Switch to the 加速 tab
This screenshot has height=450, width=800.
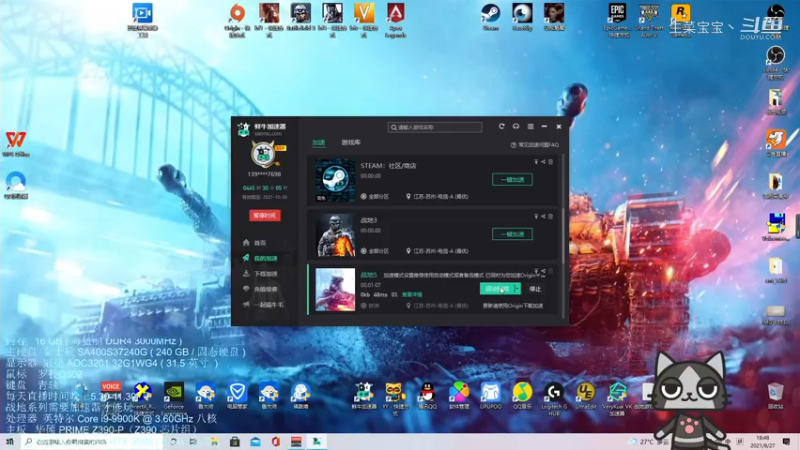pyautogui.click(x=319, y=142)
